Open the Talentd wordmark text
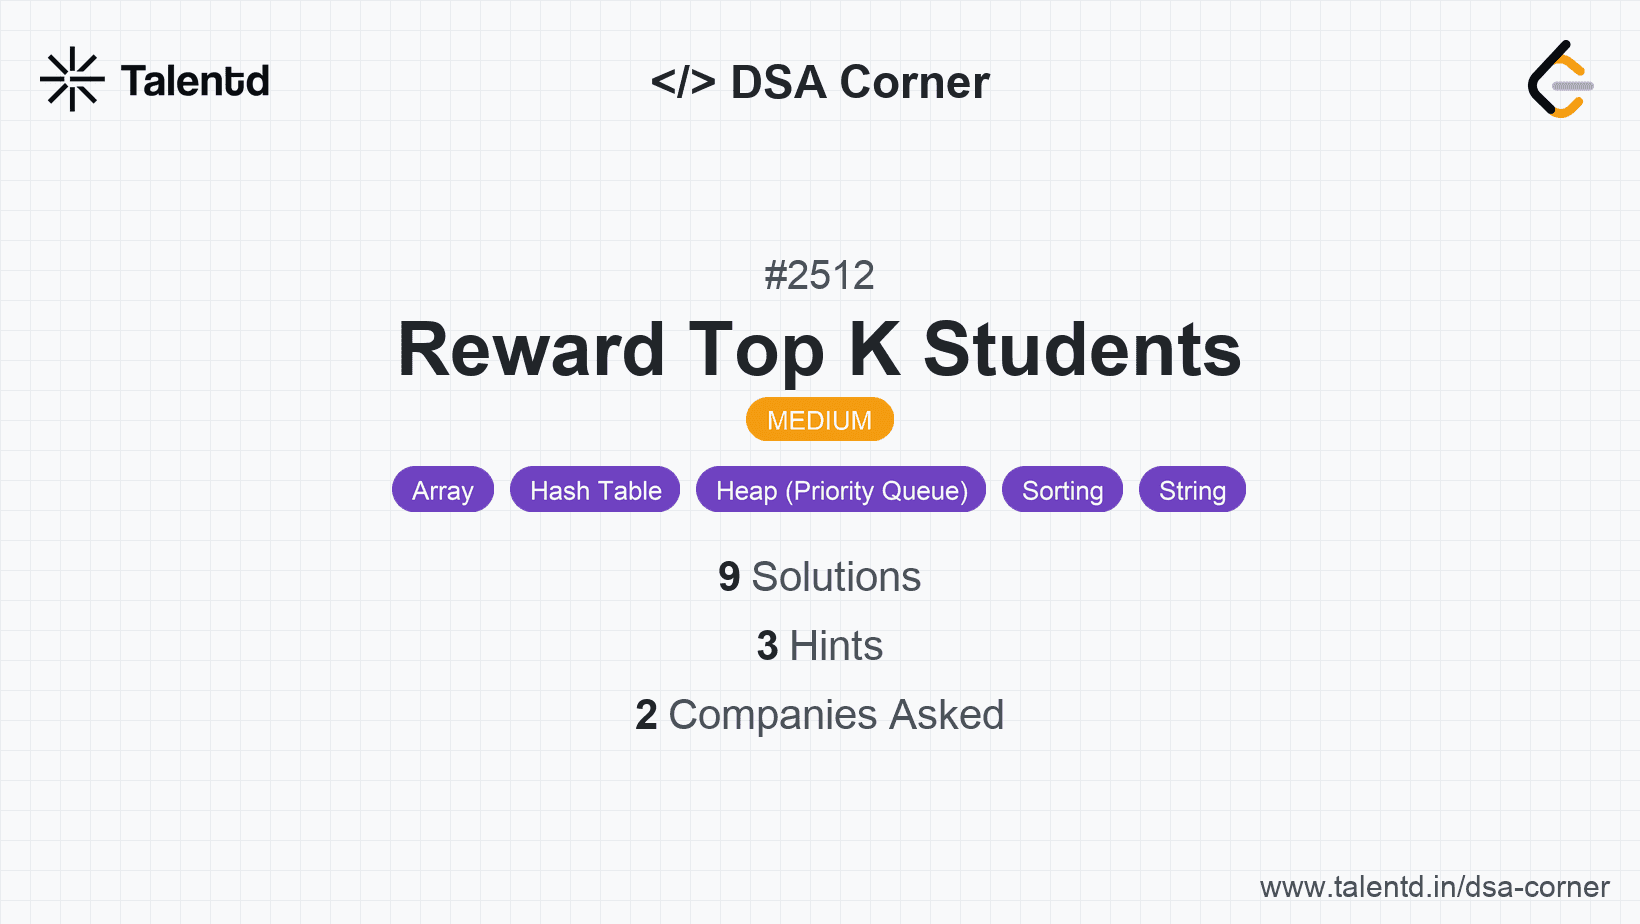This screenshot has height=924, width=1640. 195,81
